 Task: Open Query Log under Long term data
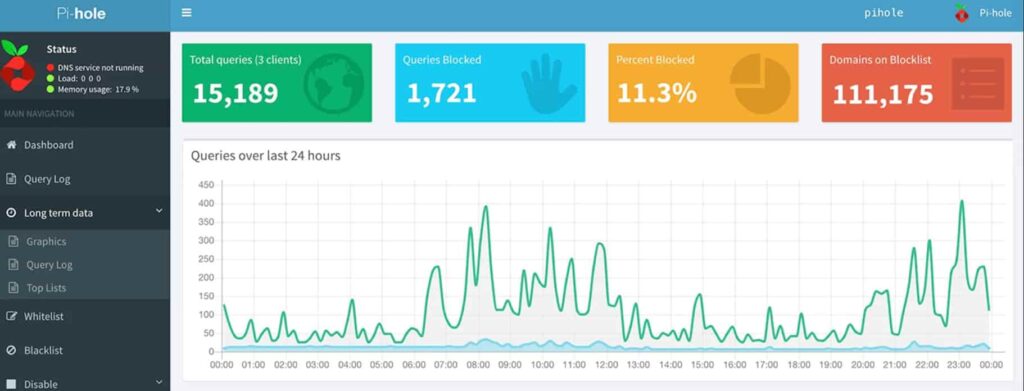pyautogui.click(x=85, y=265)
